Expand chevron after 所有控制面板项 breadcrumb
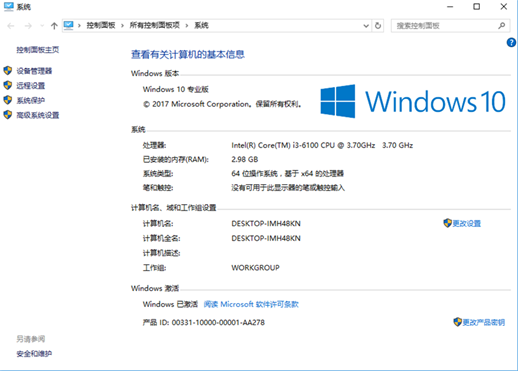 tap(187, 25)
